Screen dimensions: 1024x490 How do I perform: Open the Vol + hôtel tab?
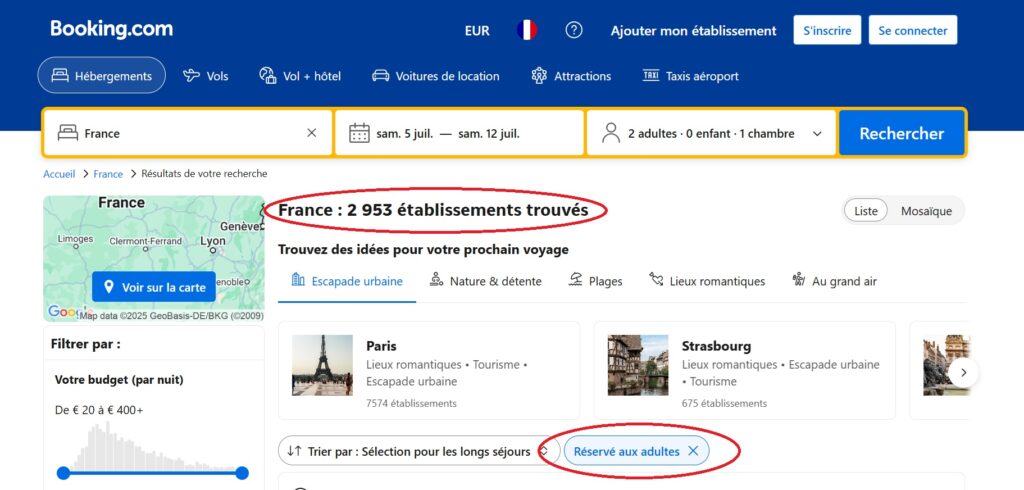pos(300,76)
